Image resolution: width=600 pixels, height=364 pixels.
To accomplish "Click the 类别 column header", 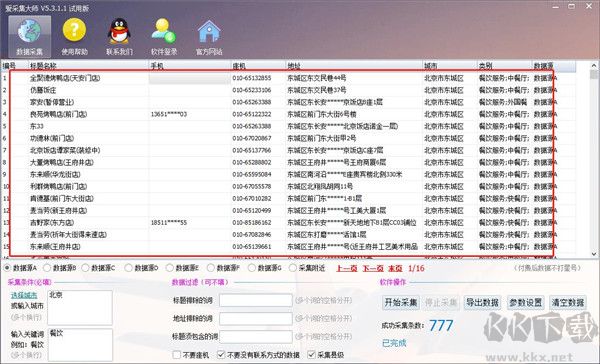I will click(x=504, y=66).
